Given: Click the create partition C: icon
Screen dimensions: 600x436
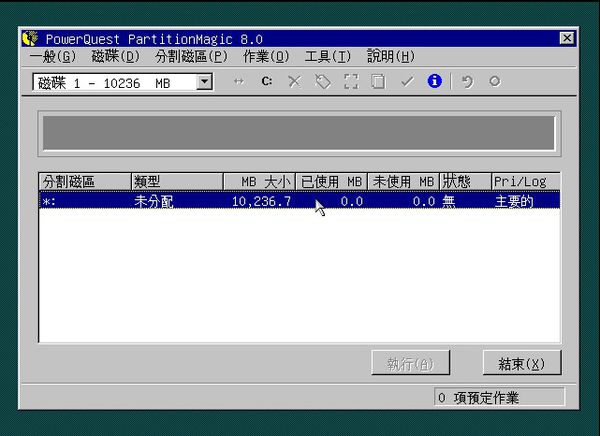Looking at the screenshot, I should point(267,81).
